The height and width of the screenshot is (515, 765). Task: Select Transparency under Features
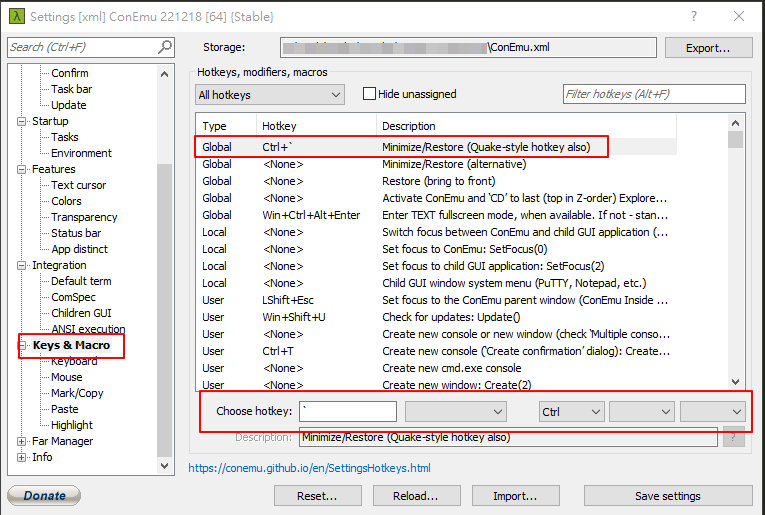[84, 218]
